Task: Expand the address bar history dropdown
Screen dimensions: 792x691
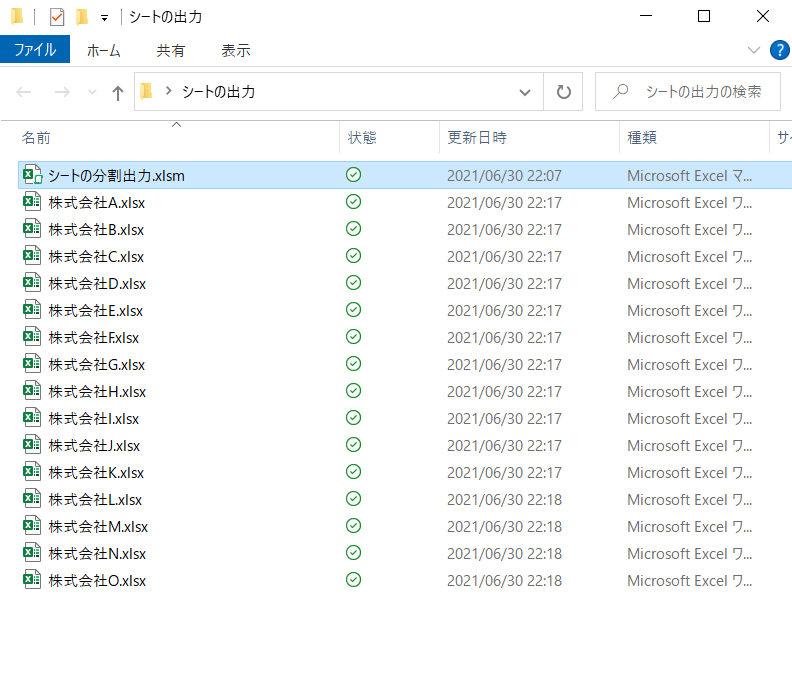Action: click(x=525, y=92)
